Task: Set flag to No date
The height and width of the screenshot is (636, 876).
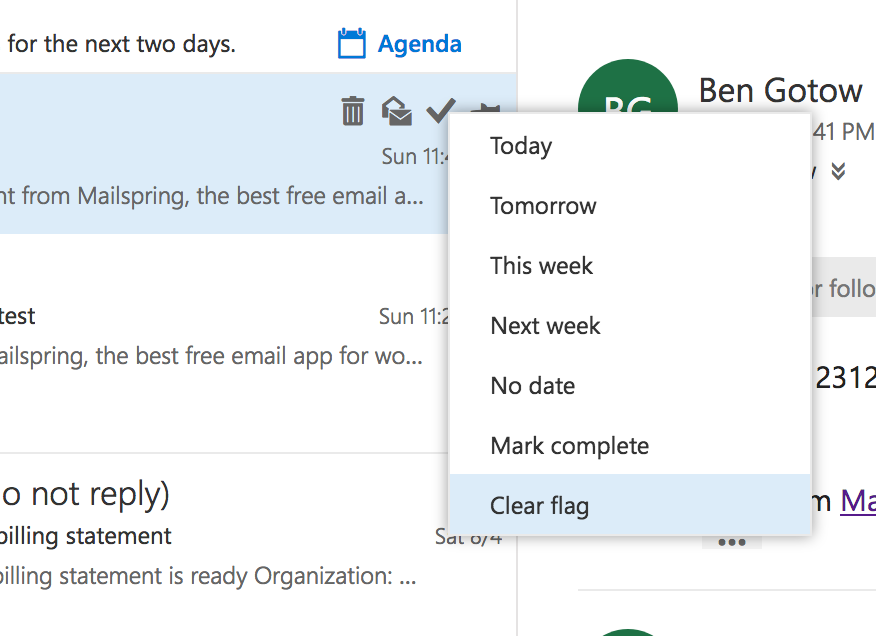Action: (532, 386)
